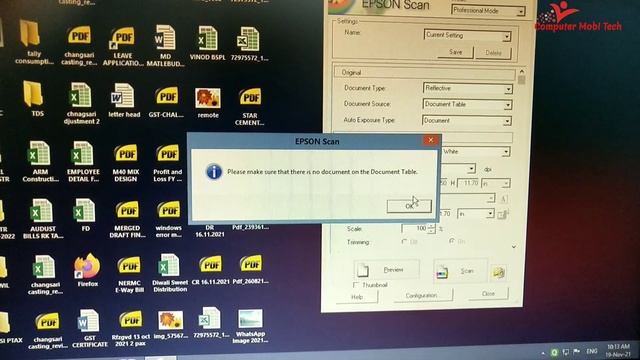This screenshot has width=640, height=360.
Task: Toggle the Thumbnail checkbox in EPSON Scan
Action: [x=356, y=284]
